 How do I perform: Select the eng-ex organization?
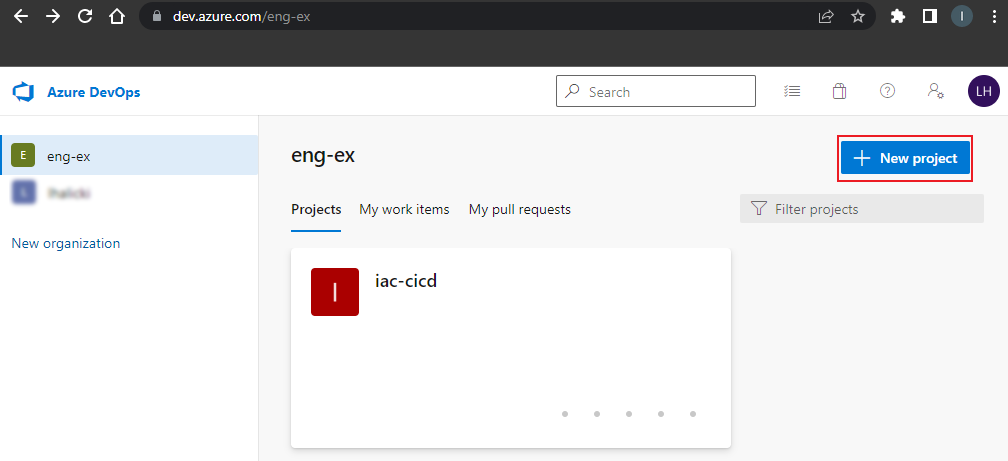[x=129, y=155]
